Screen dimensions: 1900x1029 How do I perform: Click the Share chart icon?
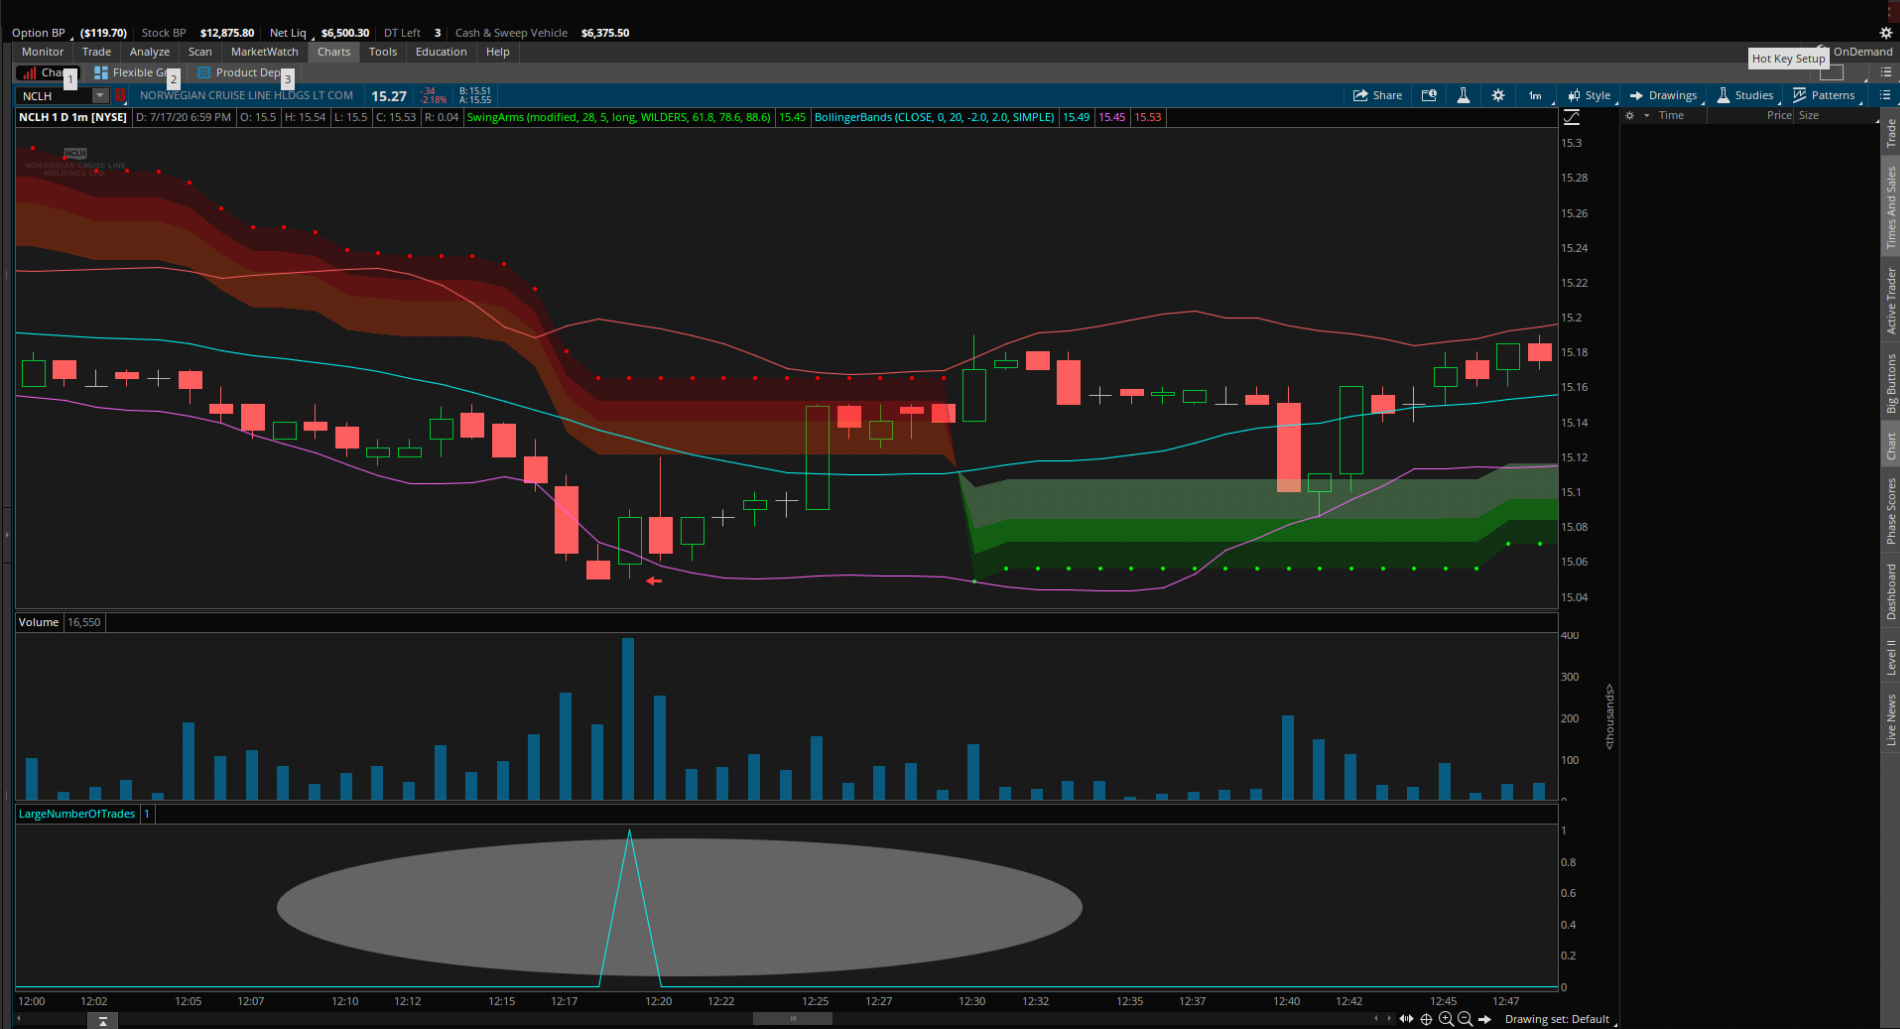(x=1377, y=96)
